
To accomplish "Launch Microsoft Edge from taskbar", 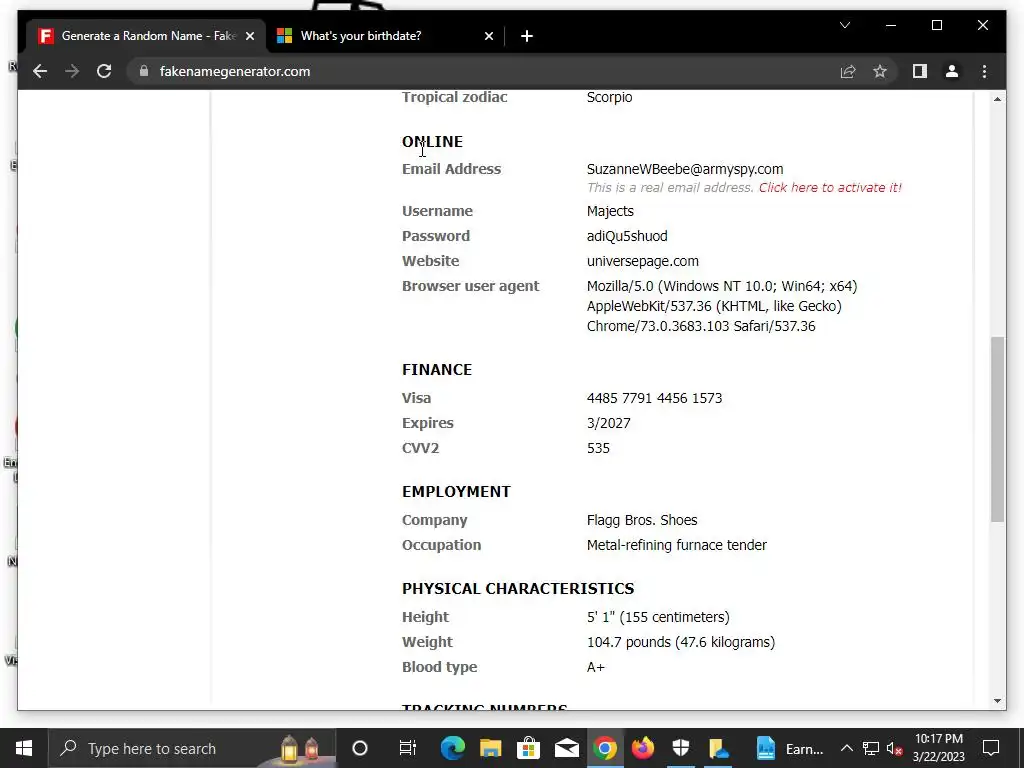I will pos(453,748).
